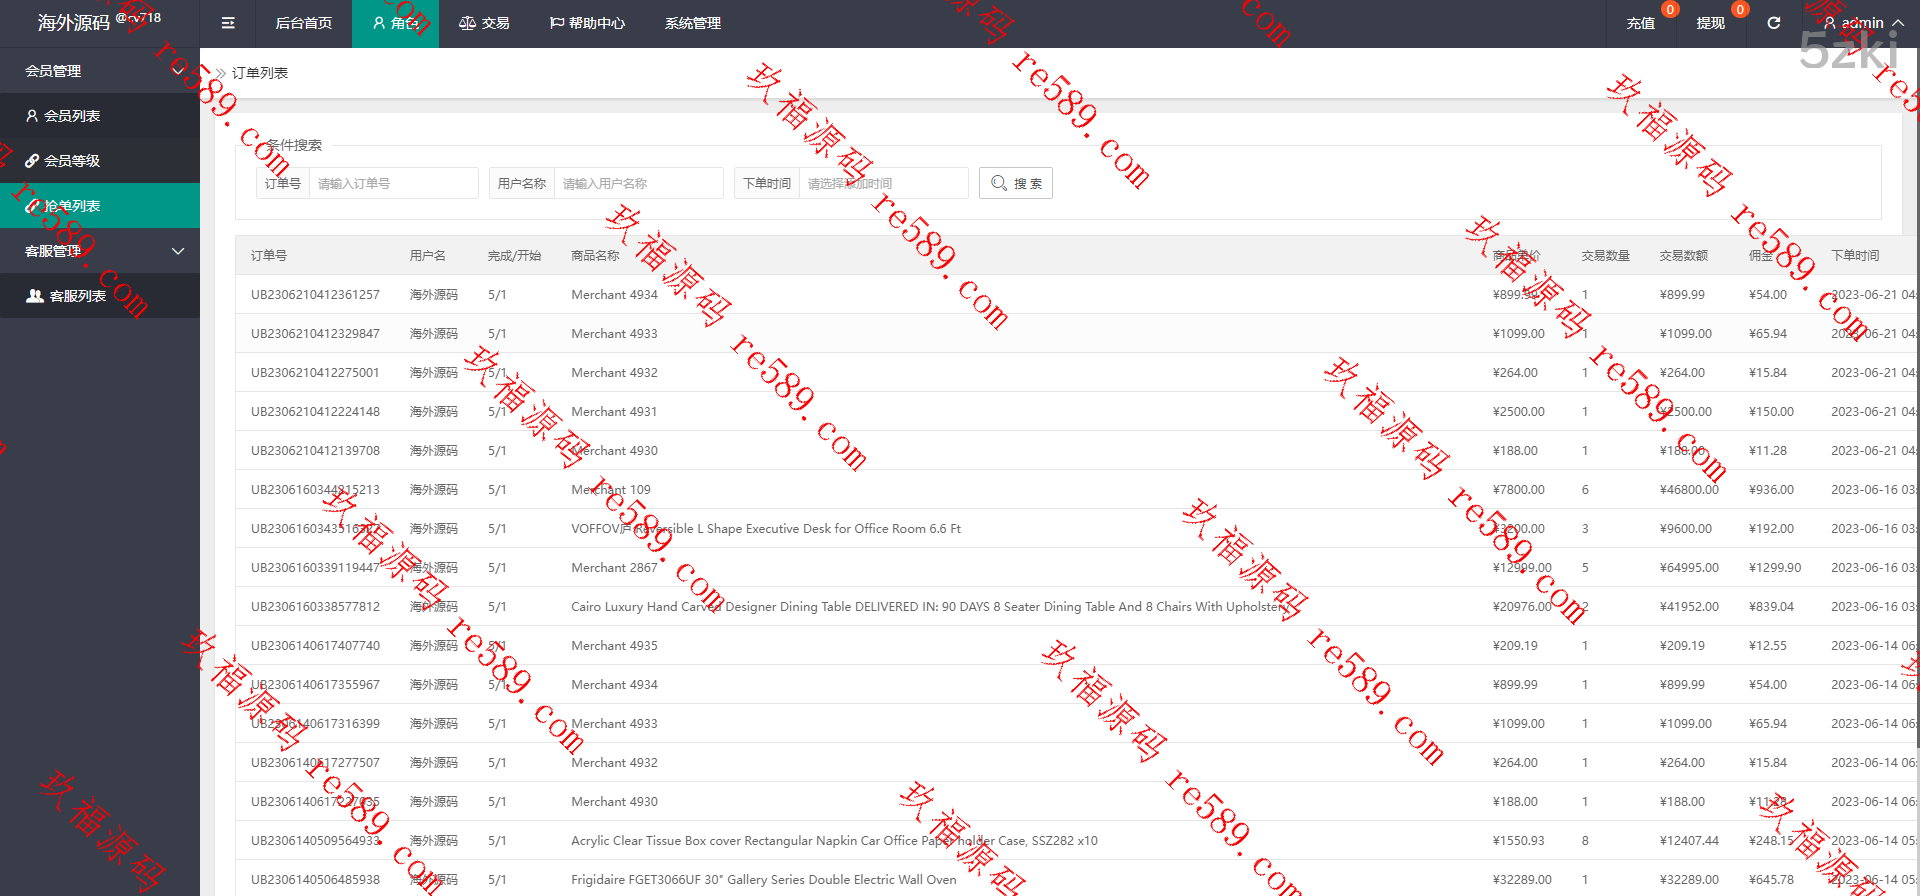Viewport: 1920px width, 896px height.
Task: Open the 系统管理 menu
Action: pyautogui.click(x=692, y=23)
